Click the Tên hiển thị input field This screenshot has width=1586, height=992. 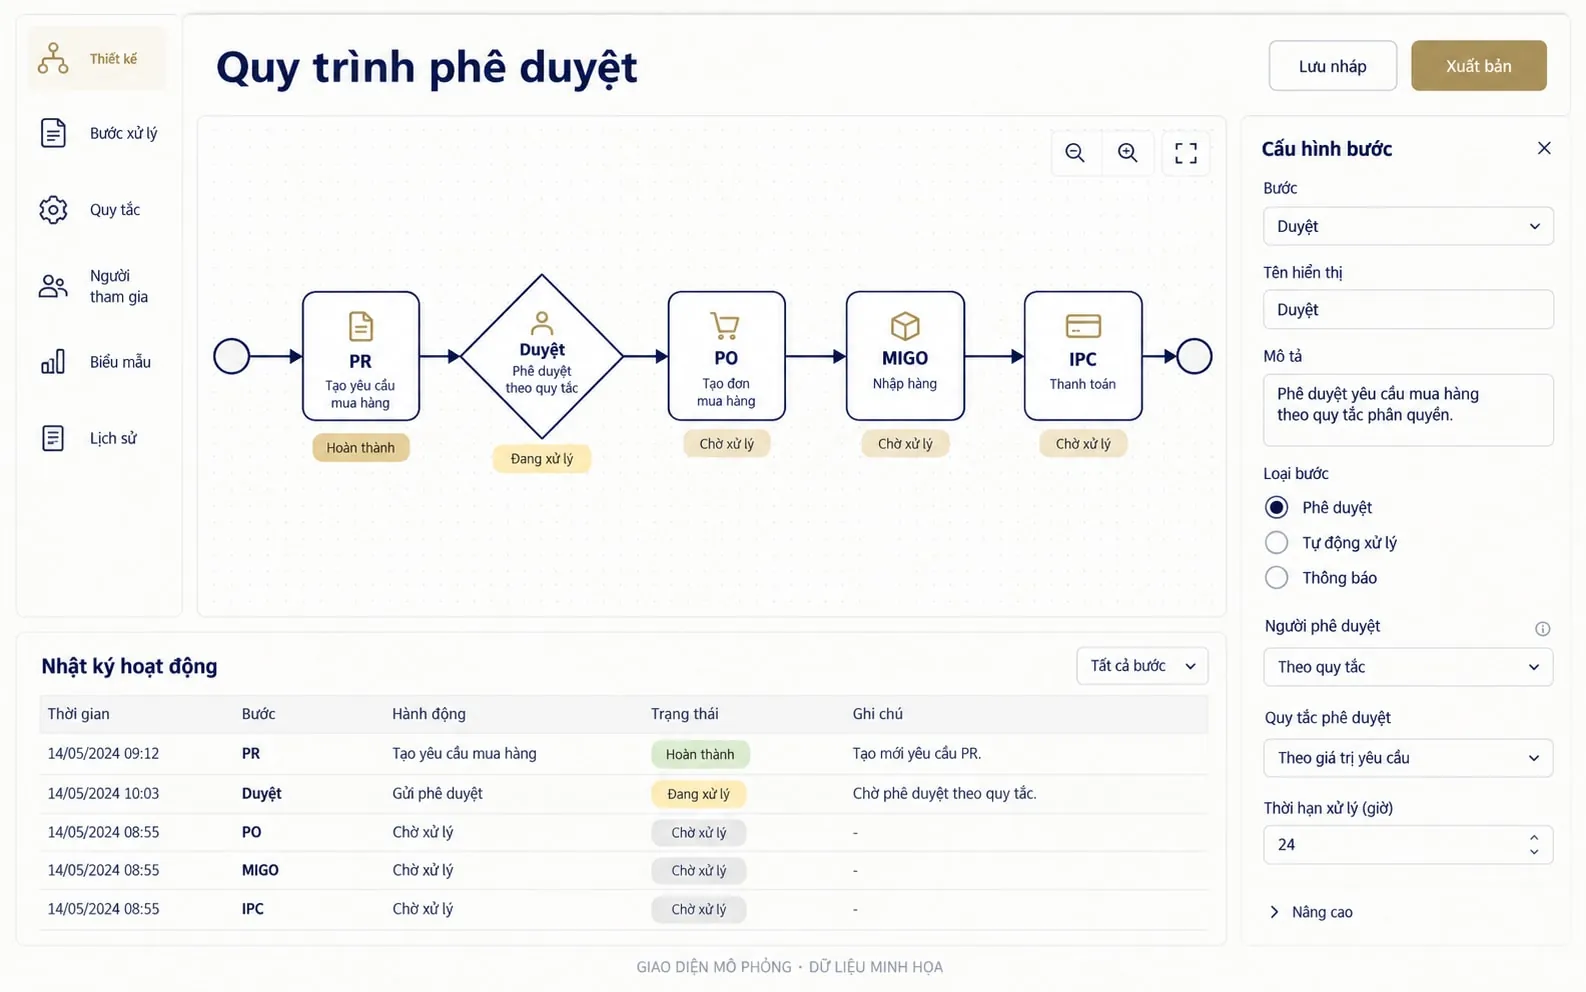click(x=1408, y=310)
